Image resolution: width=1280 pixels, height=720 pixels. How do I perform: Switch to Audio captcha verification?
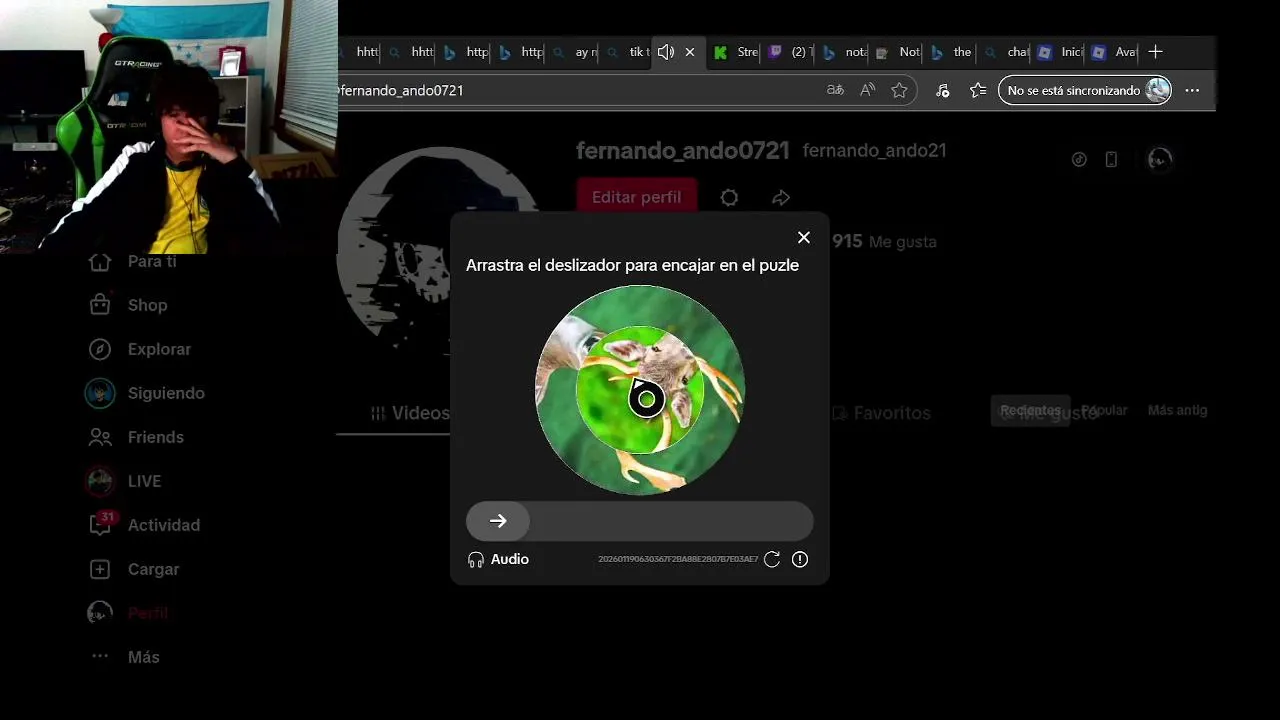pos(498,559)
